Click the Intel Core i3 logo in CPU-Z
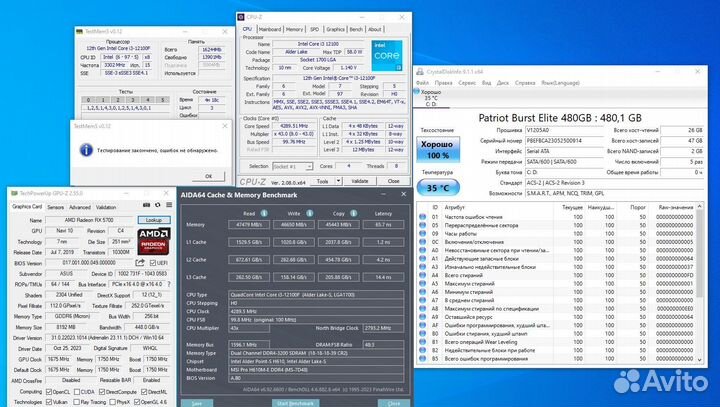This screenshot has height=407, width=720. pos(387,56)
